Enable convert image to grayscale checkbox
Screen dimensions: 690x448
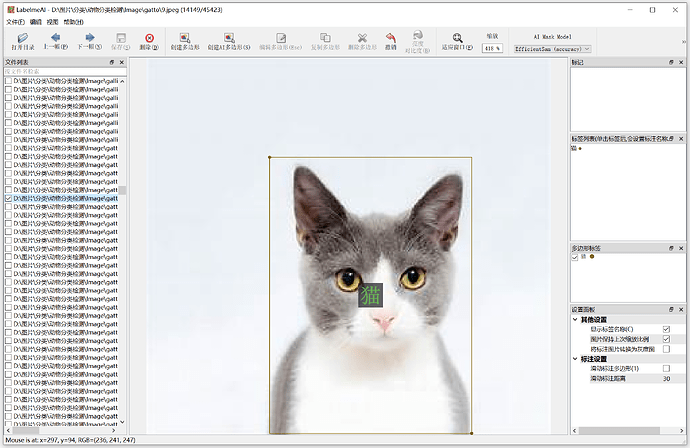[x=666, y=349]
